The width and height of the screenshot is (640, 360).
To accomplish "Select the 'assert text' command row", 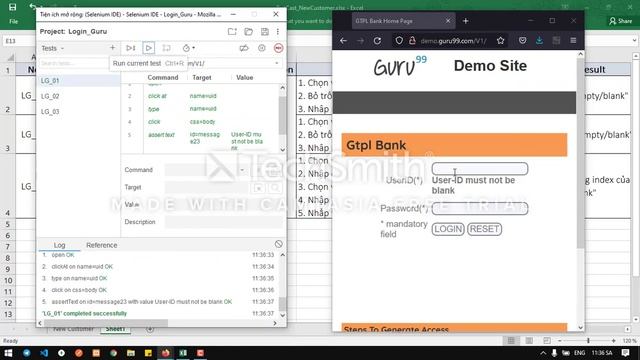I will (201, 140).
